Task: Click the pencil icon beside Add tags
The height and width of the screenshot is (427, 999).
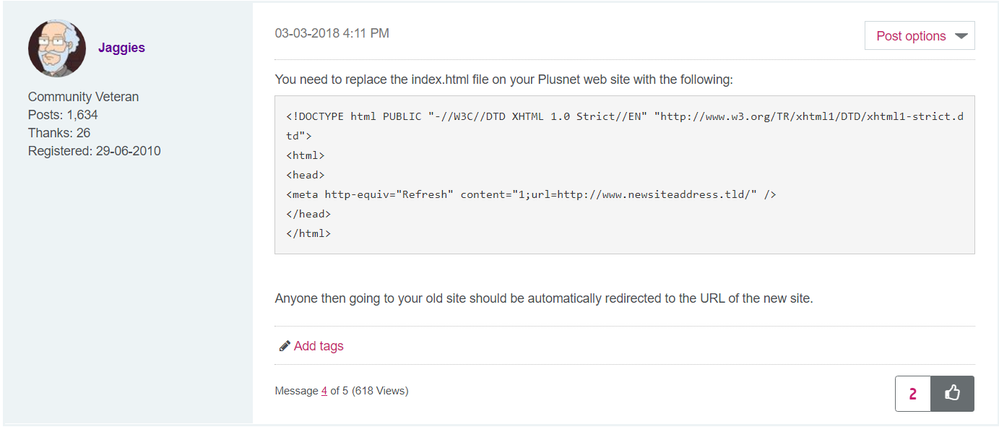Action: (285, 346)
